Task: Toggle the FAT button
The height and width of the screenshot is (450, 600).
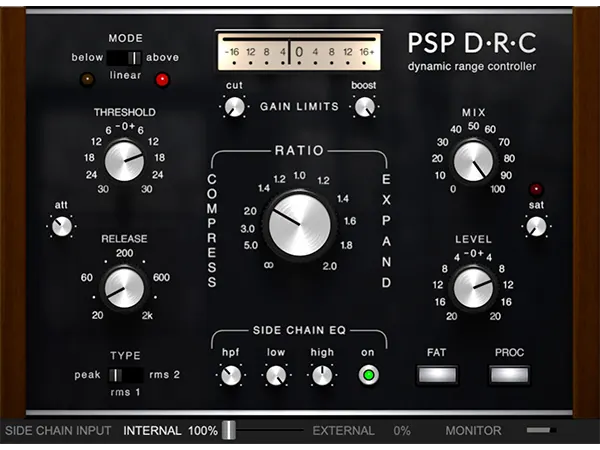Action: 437,375
